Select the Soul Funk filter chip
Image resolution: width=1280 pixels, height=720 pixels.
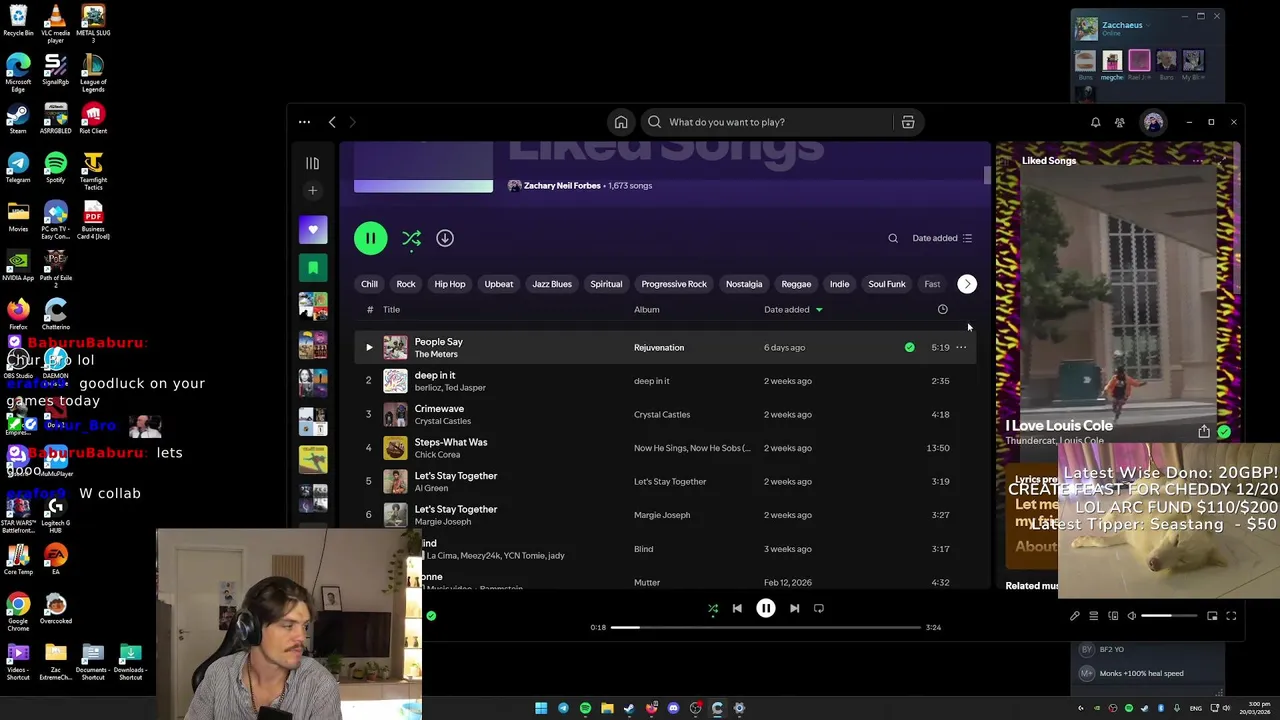point(887,284)
